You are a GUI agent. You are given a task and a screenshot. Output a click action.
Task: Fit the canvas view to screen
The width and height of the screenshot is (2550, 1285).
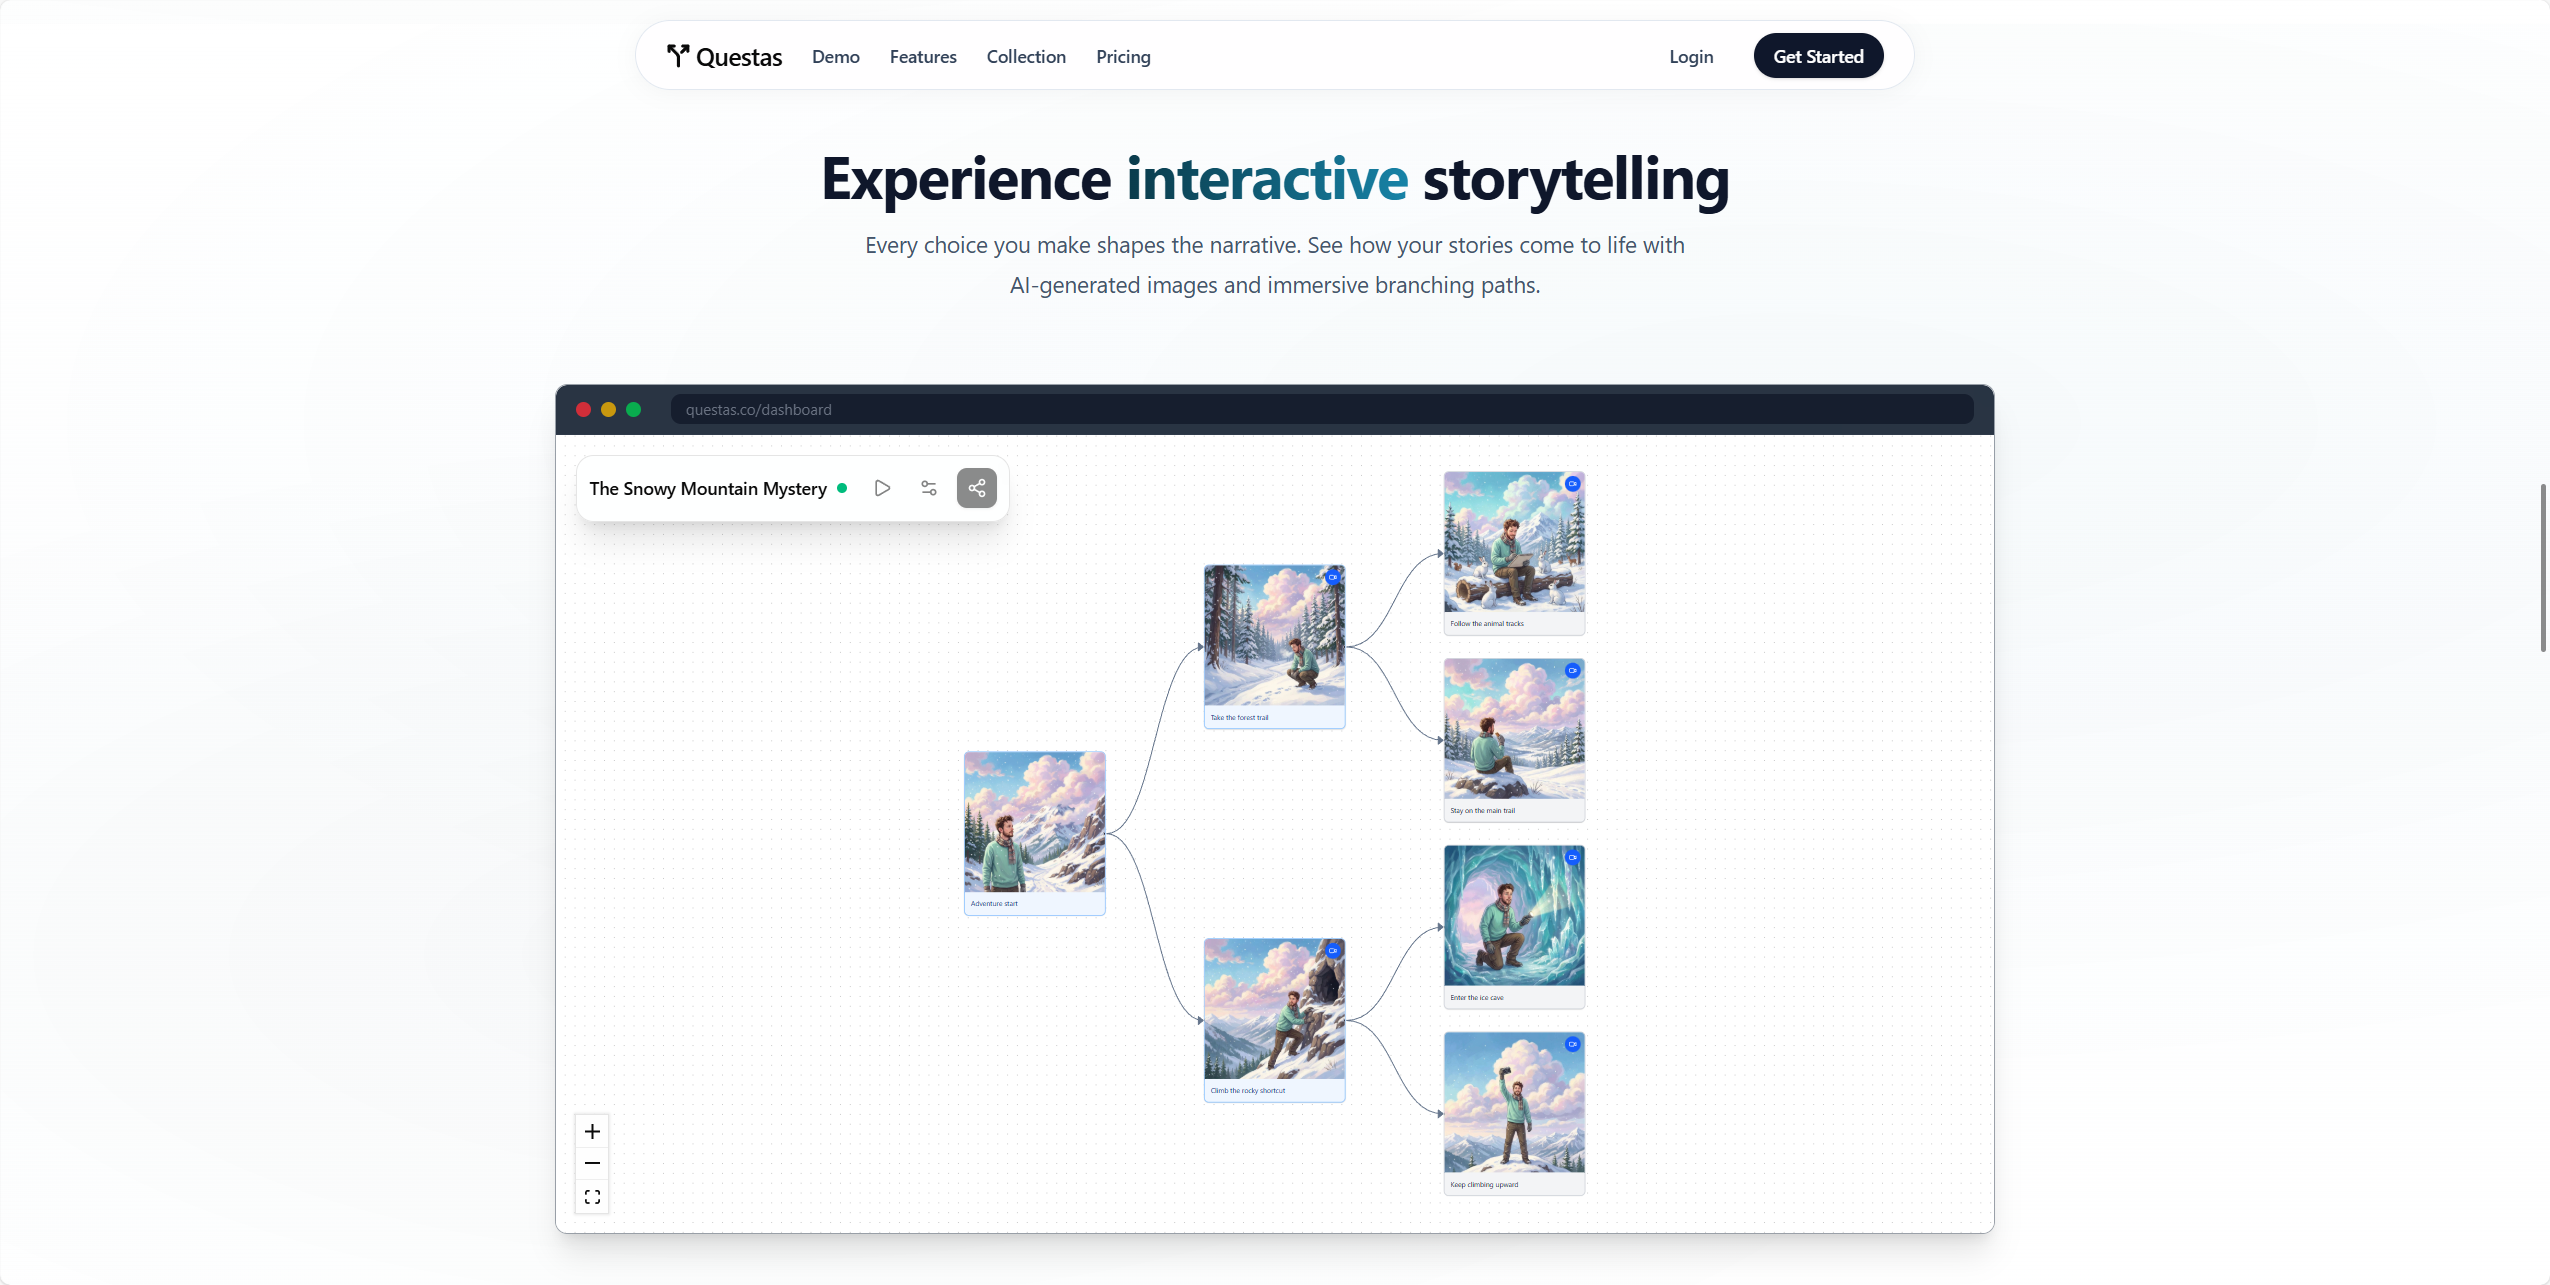[592, 1197]
